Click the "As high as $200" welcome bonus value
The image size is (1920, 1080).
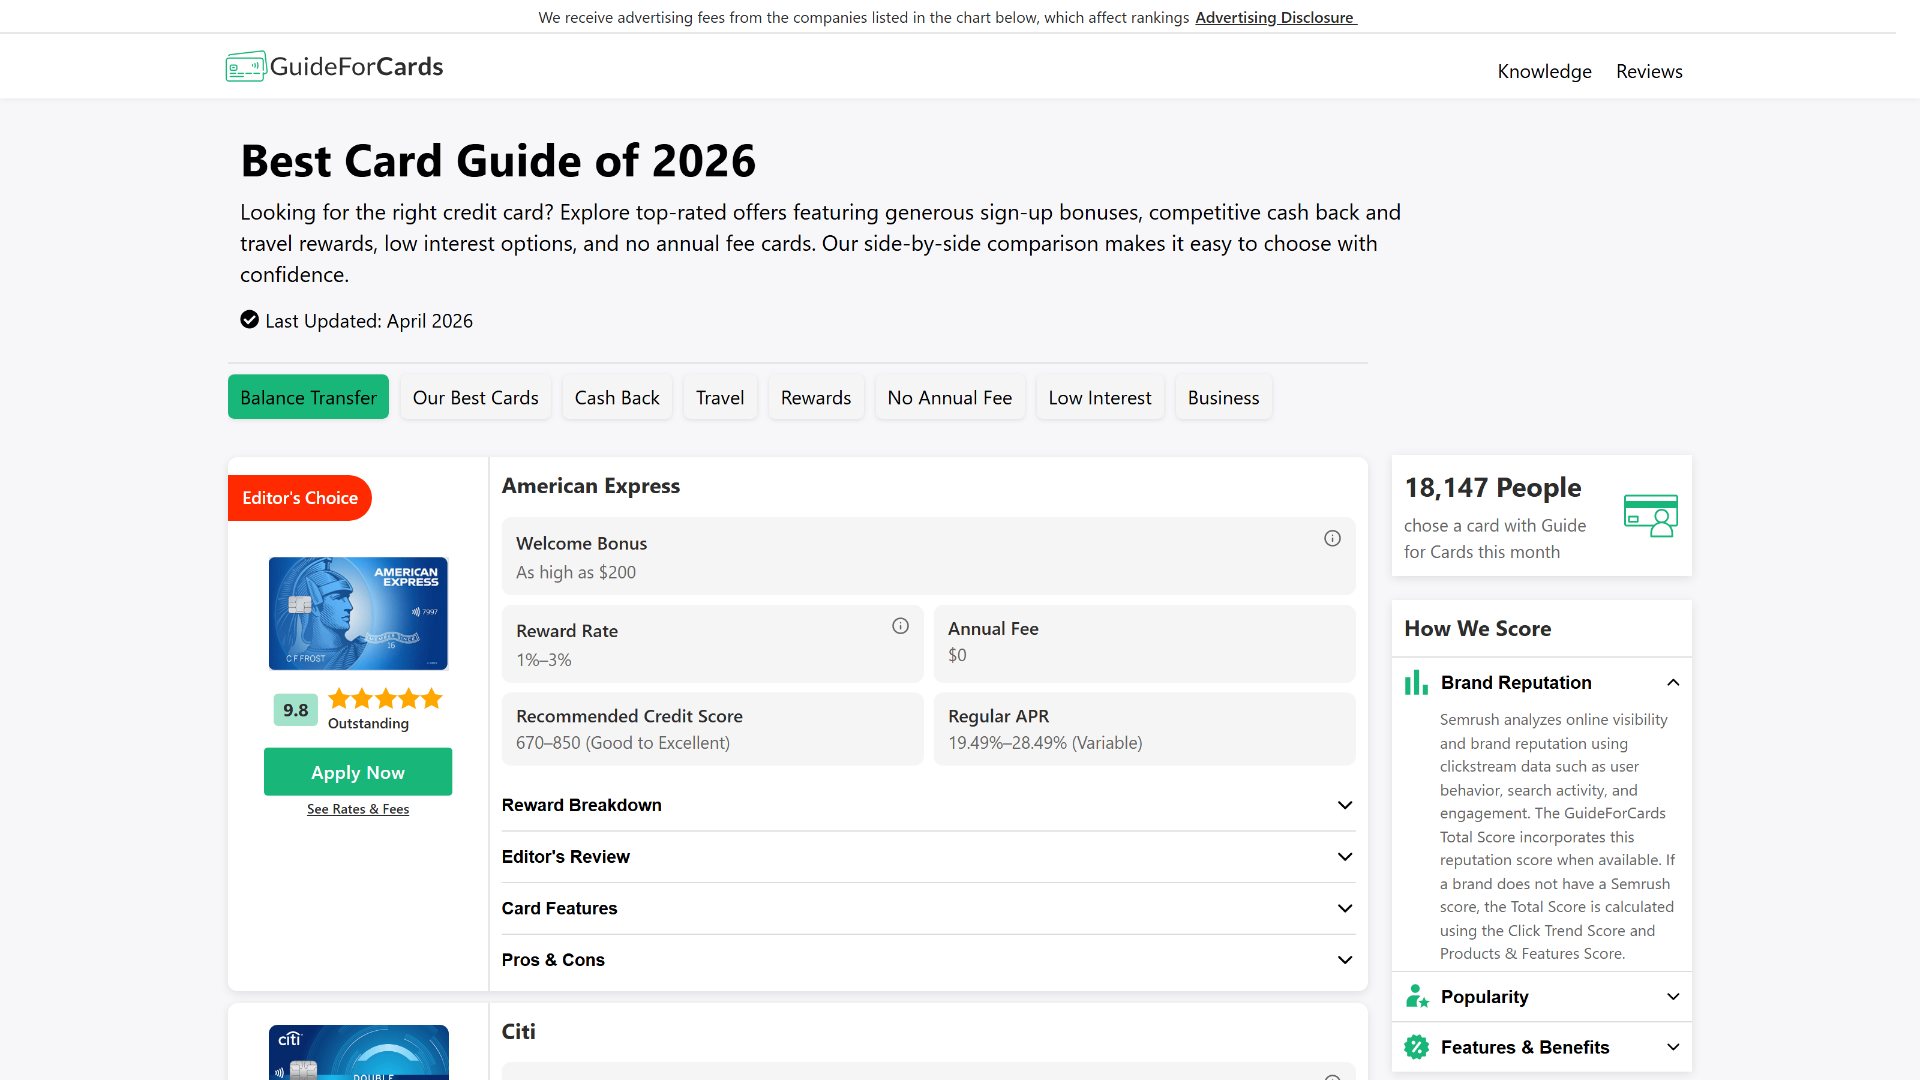click(x=576, y=572)
